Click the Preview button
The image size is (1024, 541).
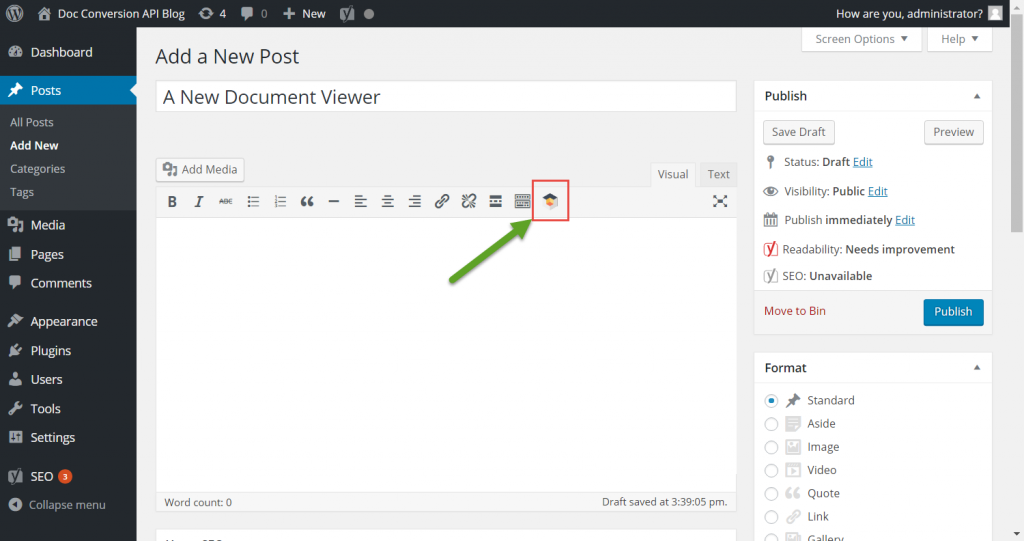[953, 132]
